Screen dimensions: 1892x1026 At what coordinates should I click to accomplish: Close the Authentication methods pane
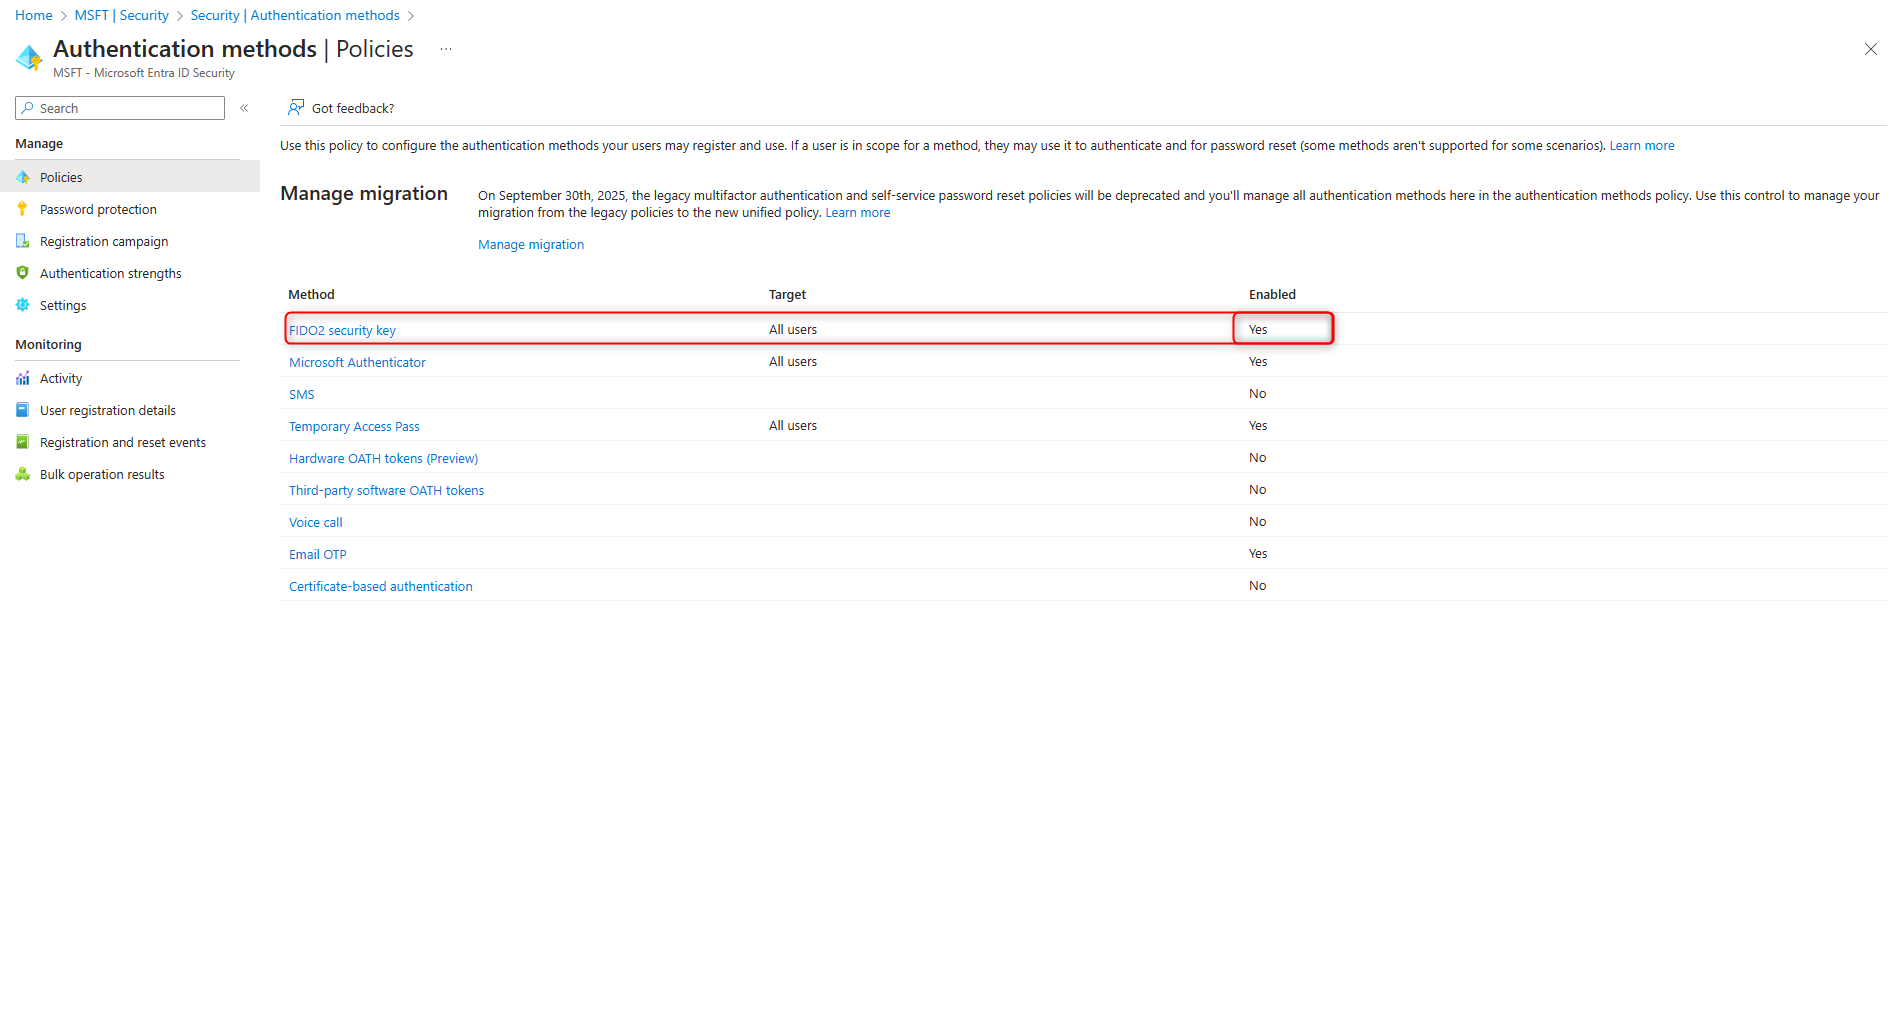[x=1871, y=48]
